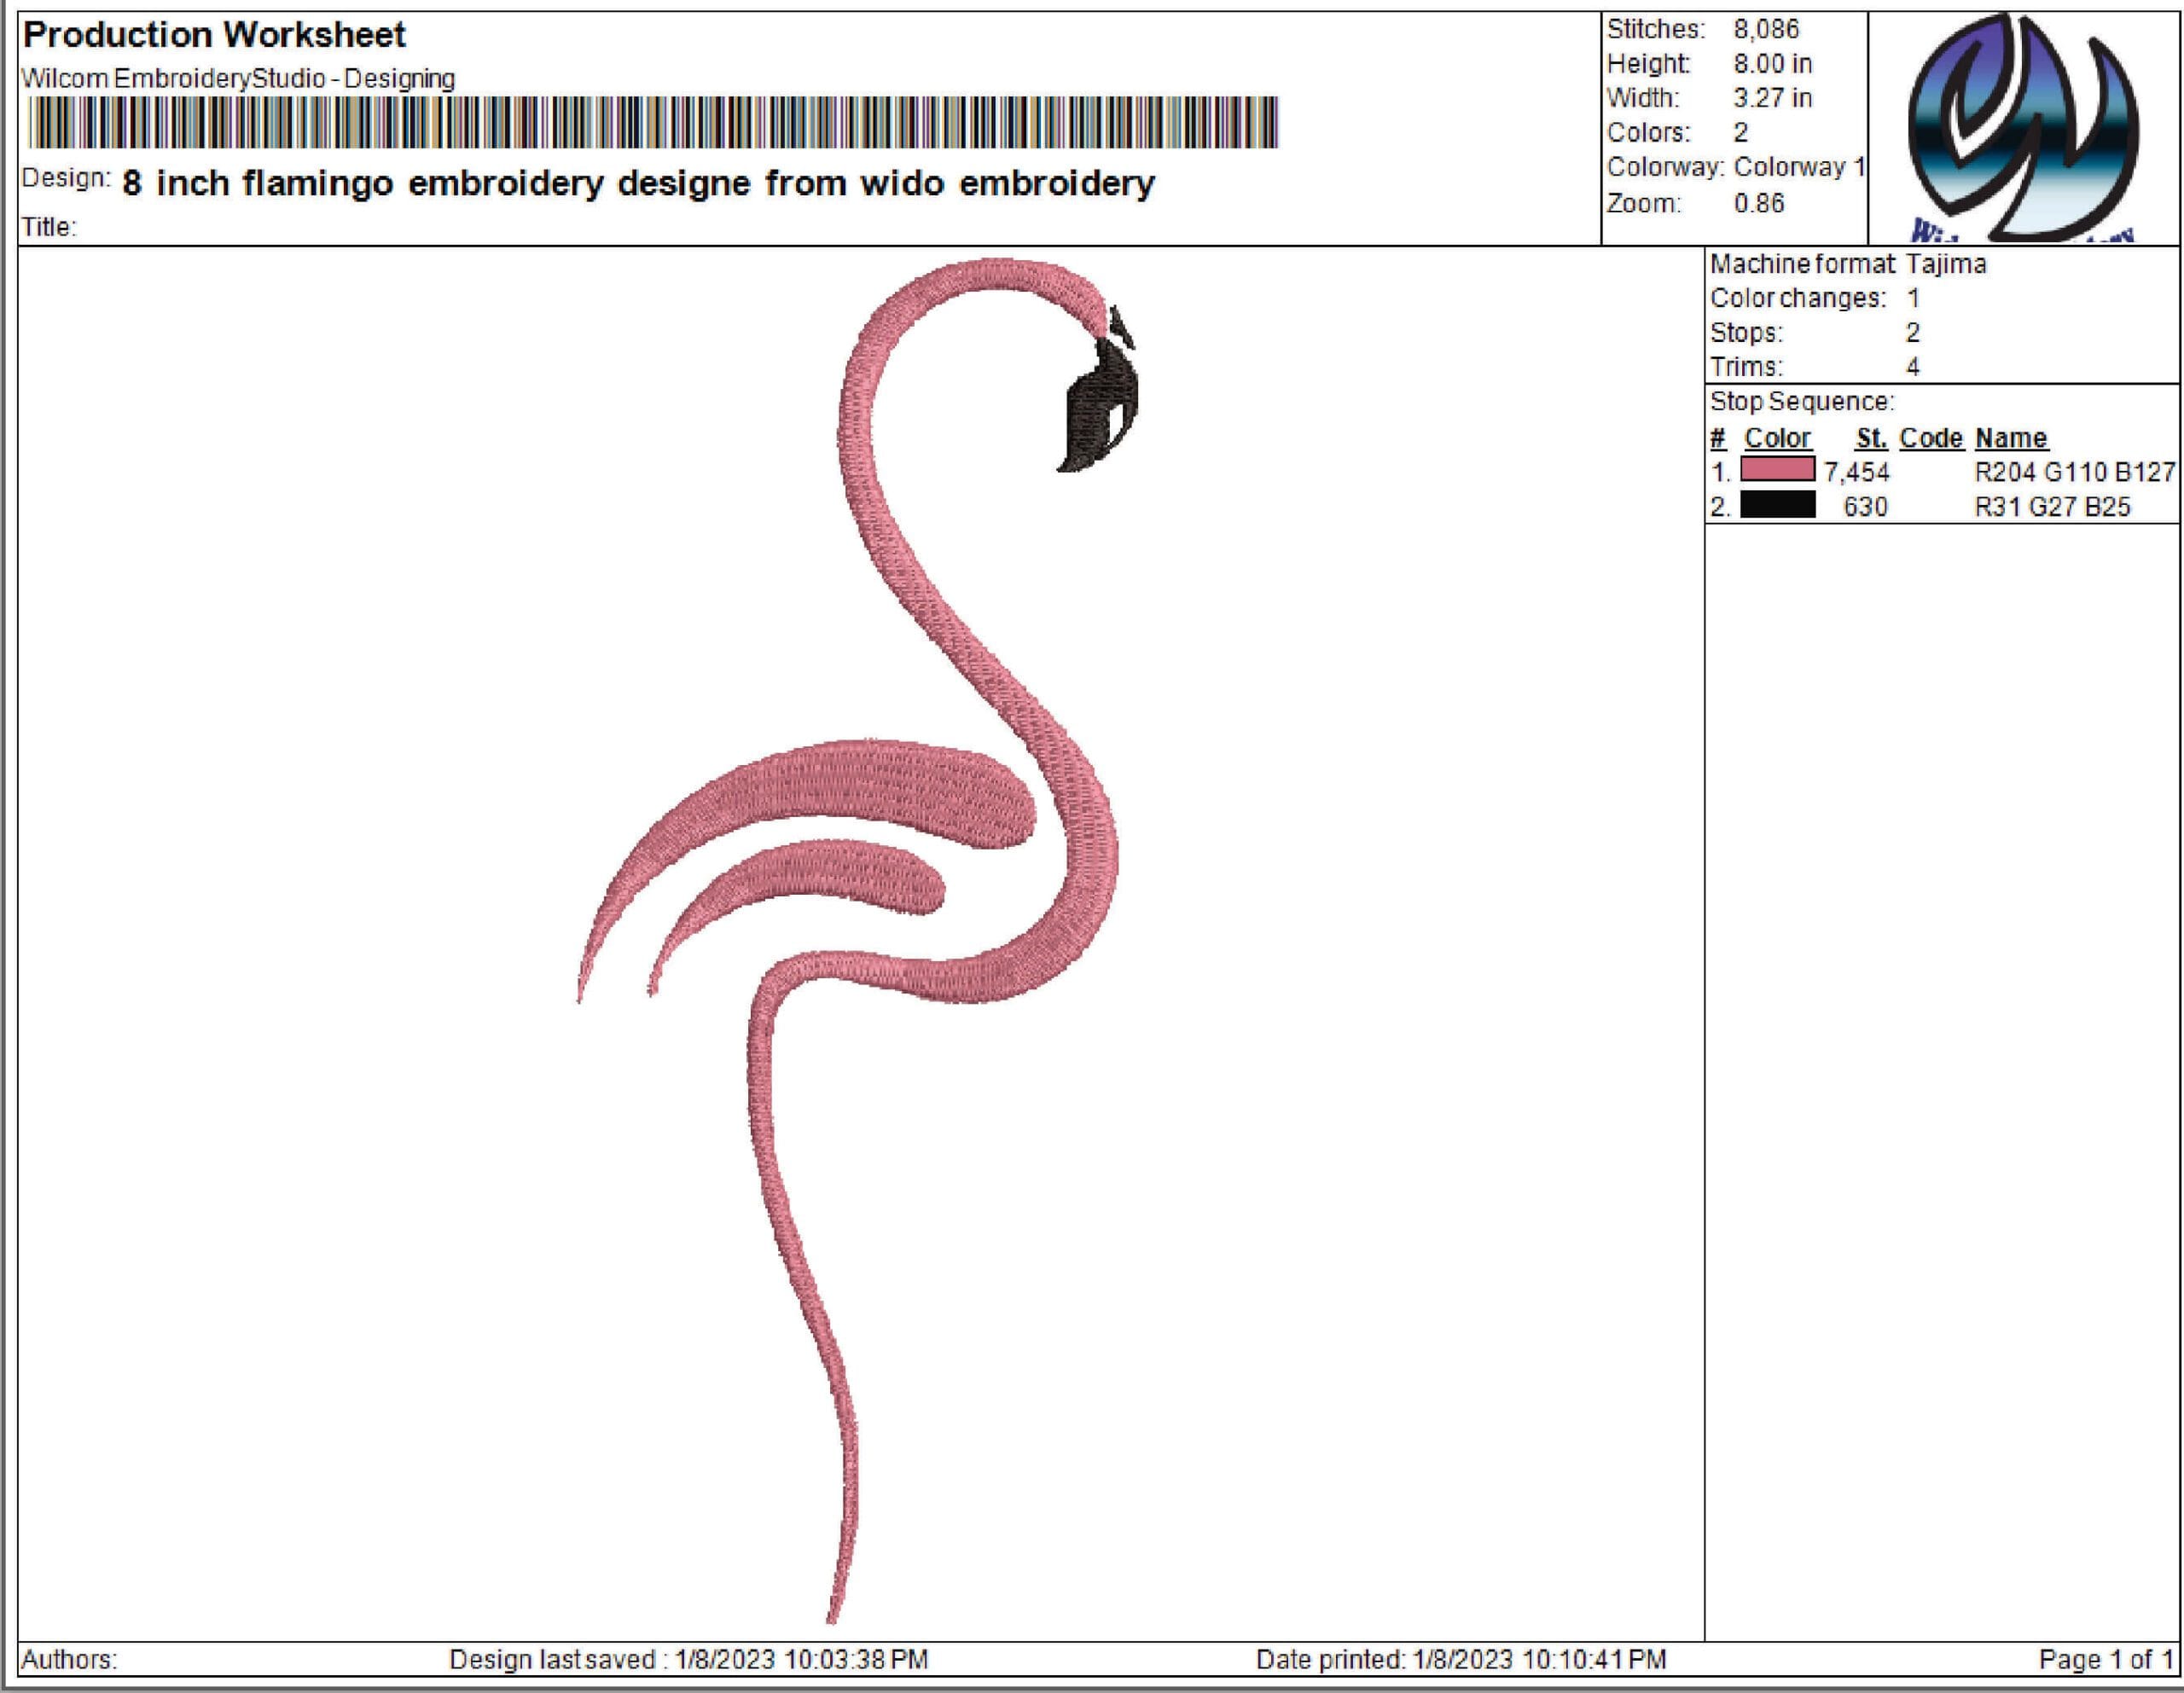Click the "Design last saved" timestamp
Image resolution: width=2184 pixels, height=1693 pixels.
pos(689,1660)
